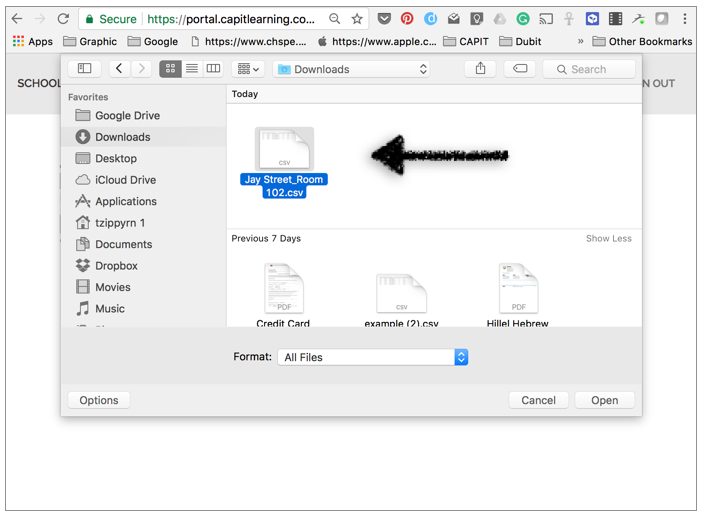This screenshot has height=520, width=704.
Task: Click the Cancel button
Action: [538, 400]
